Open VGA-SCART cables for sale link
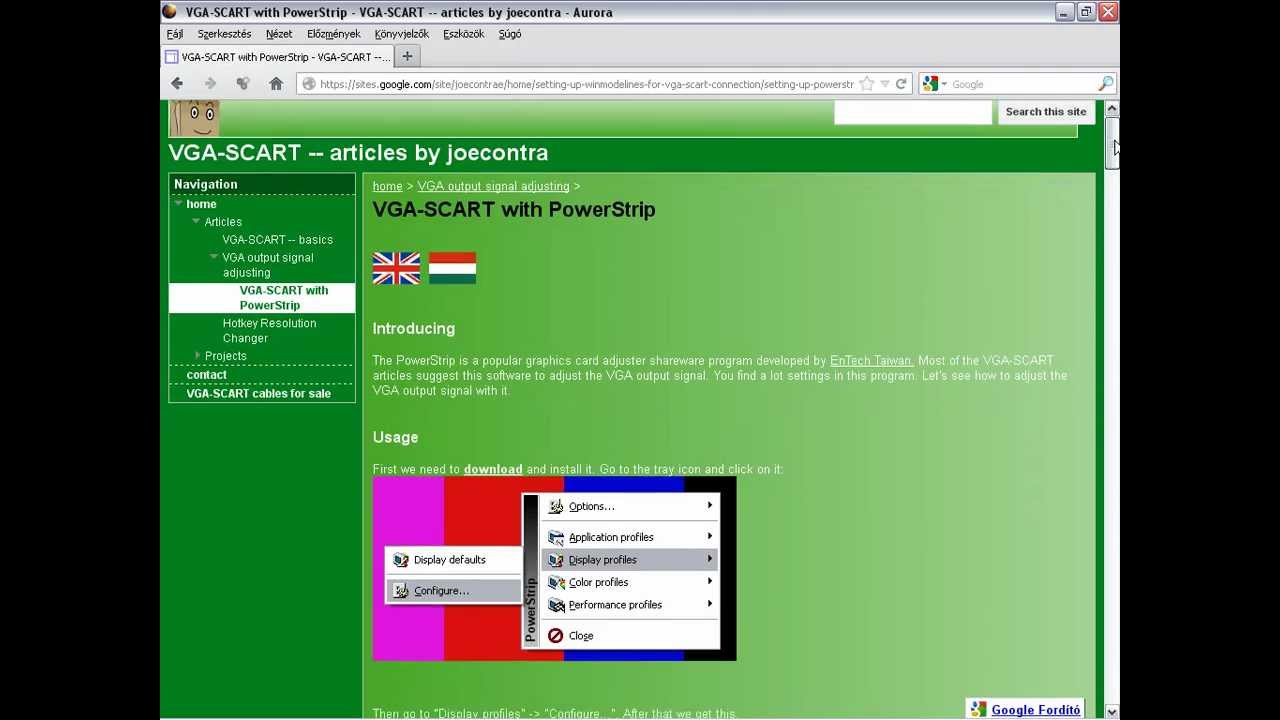 (x=258, y=394)
